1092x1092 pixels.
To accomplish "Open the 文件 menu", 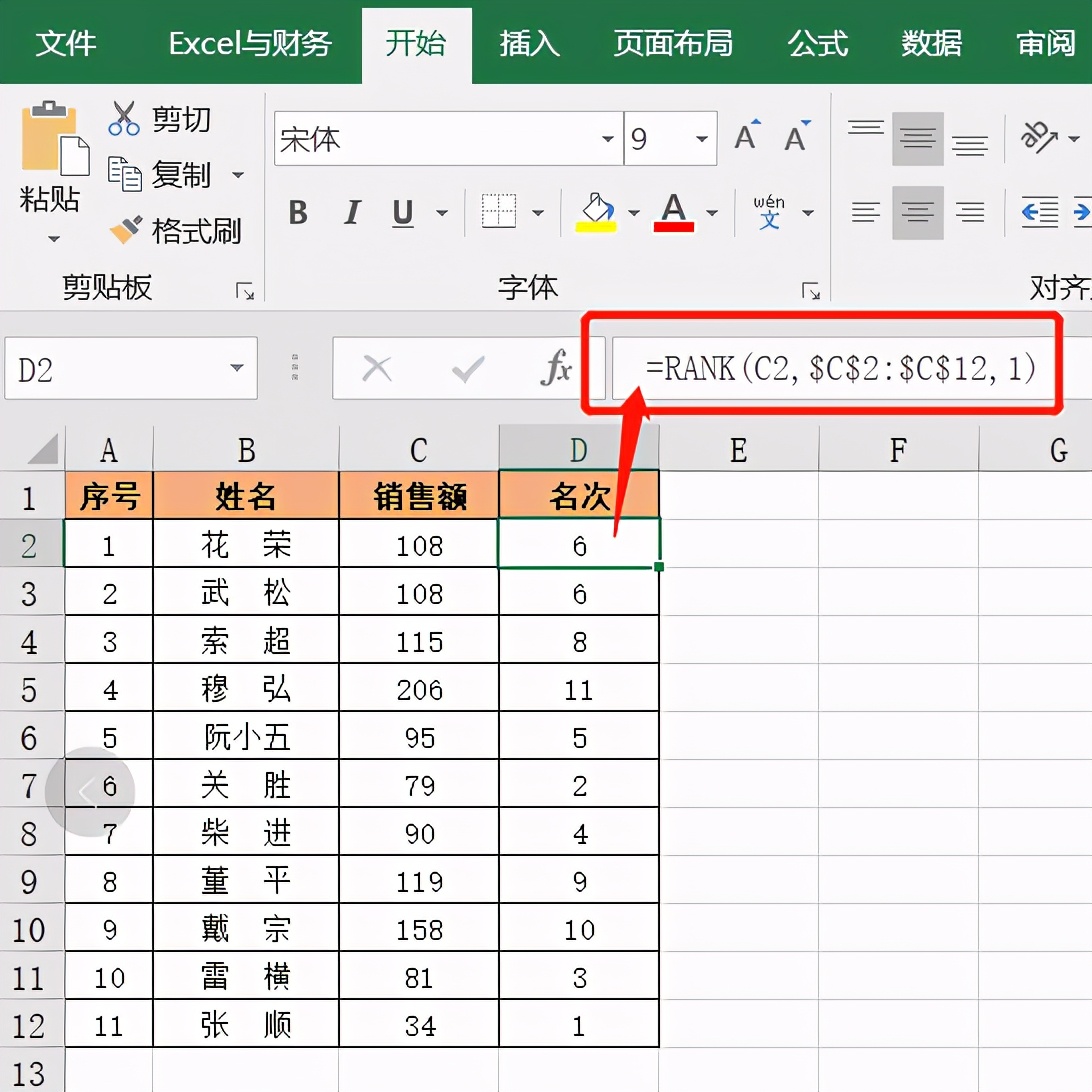I will (x=66, y=44).
